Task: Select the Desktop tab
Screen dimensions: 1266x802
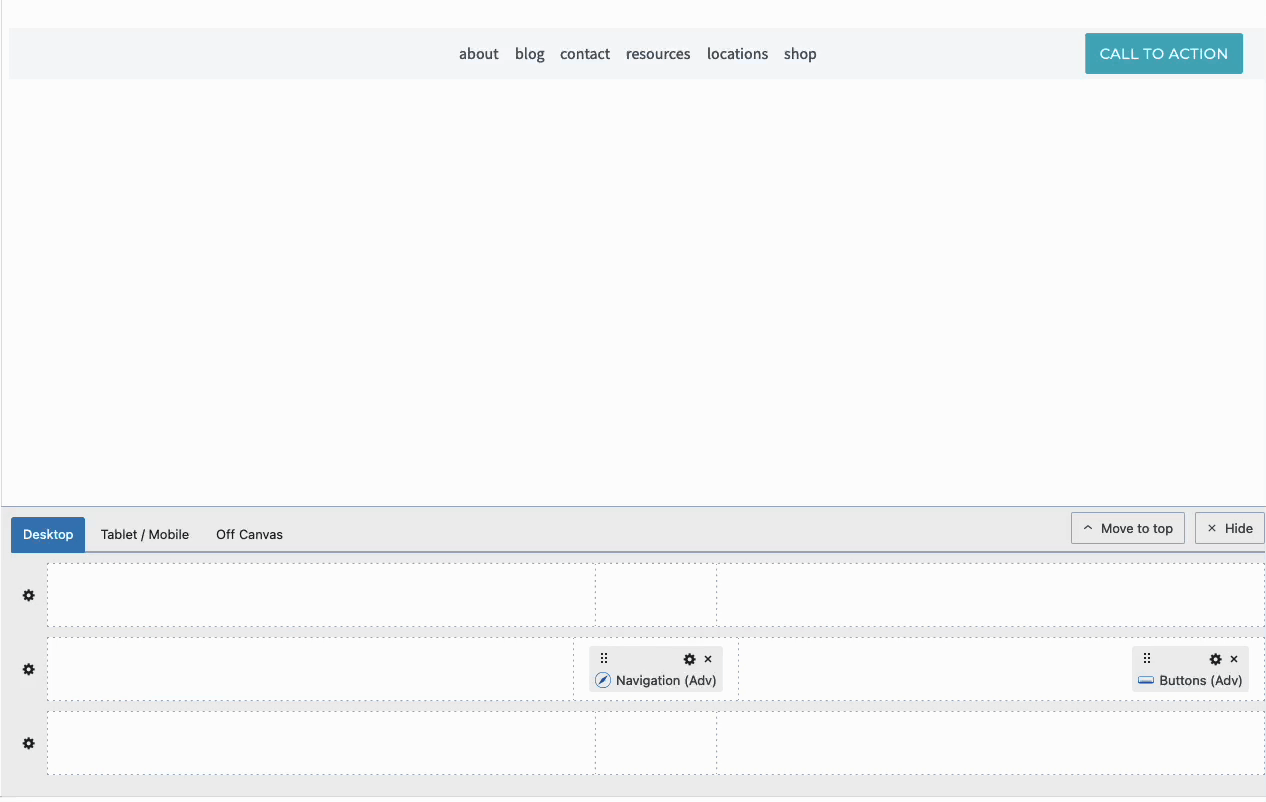Action: coord(47,534)
